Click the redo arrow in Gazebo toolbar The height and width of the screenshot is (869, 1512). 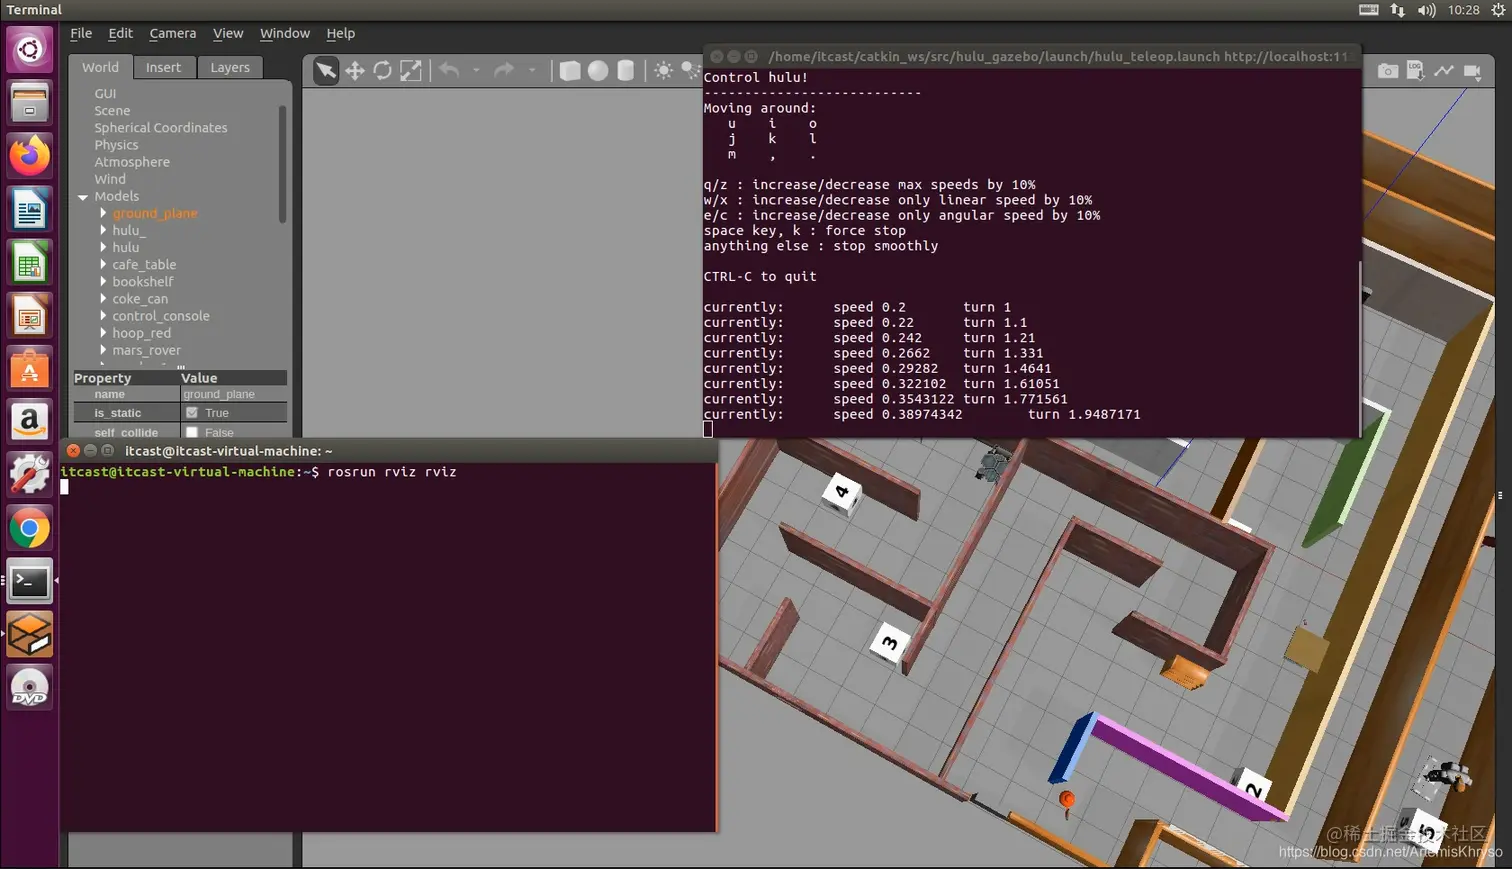[504, 70]
